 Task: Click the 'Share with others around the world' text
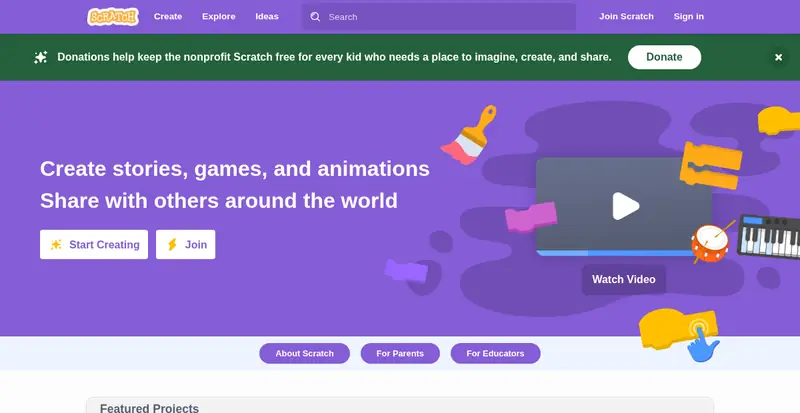tap(219, 201)
